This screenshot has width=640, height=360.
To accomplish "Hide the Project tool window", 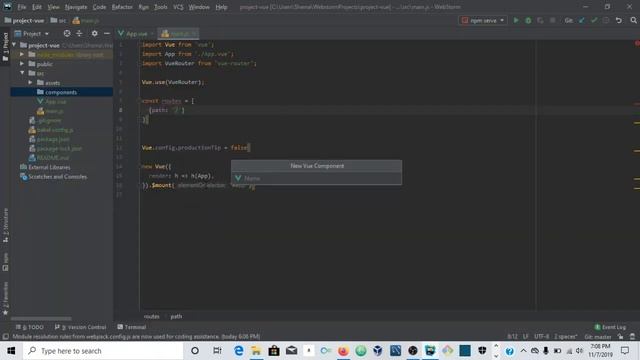I will tap(107, 33).
